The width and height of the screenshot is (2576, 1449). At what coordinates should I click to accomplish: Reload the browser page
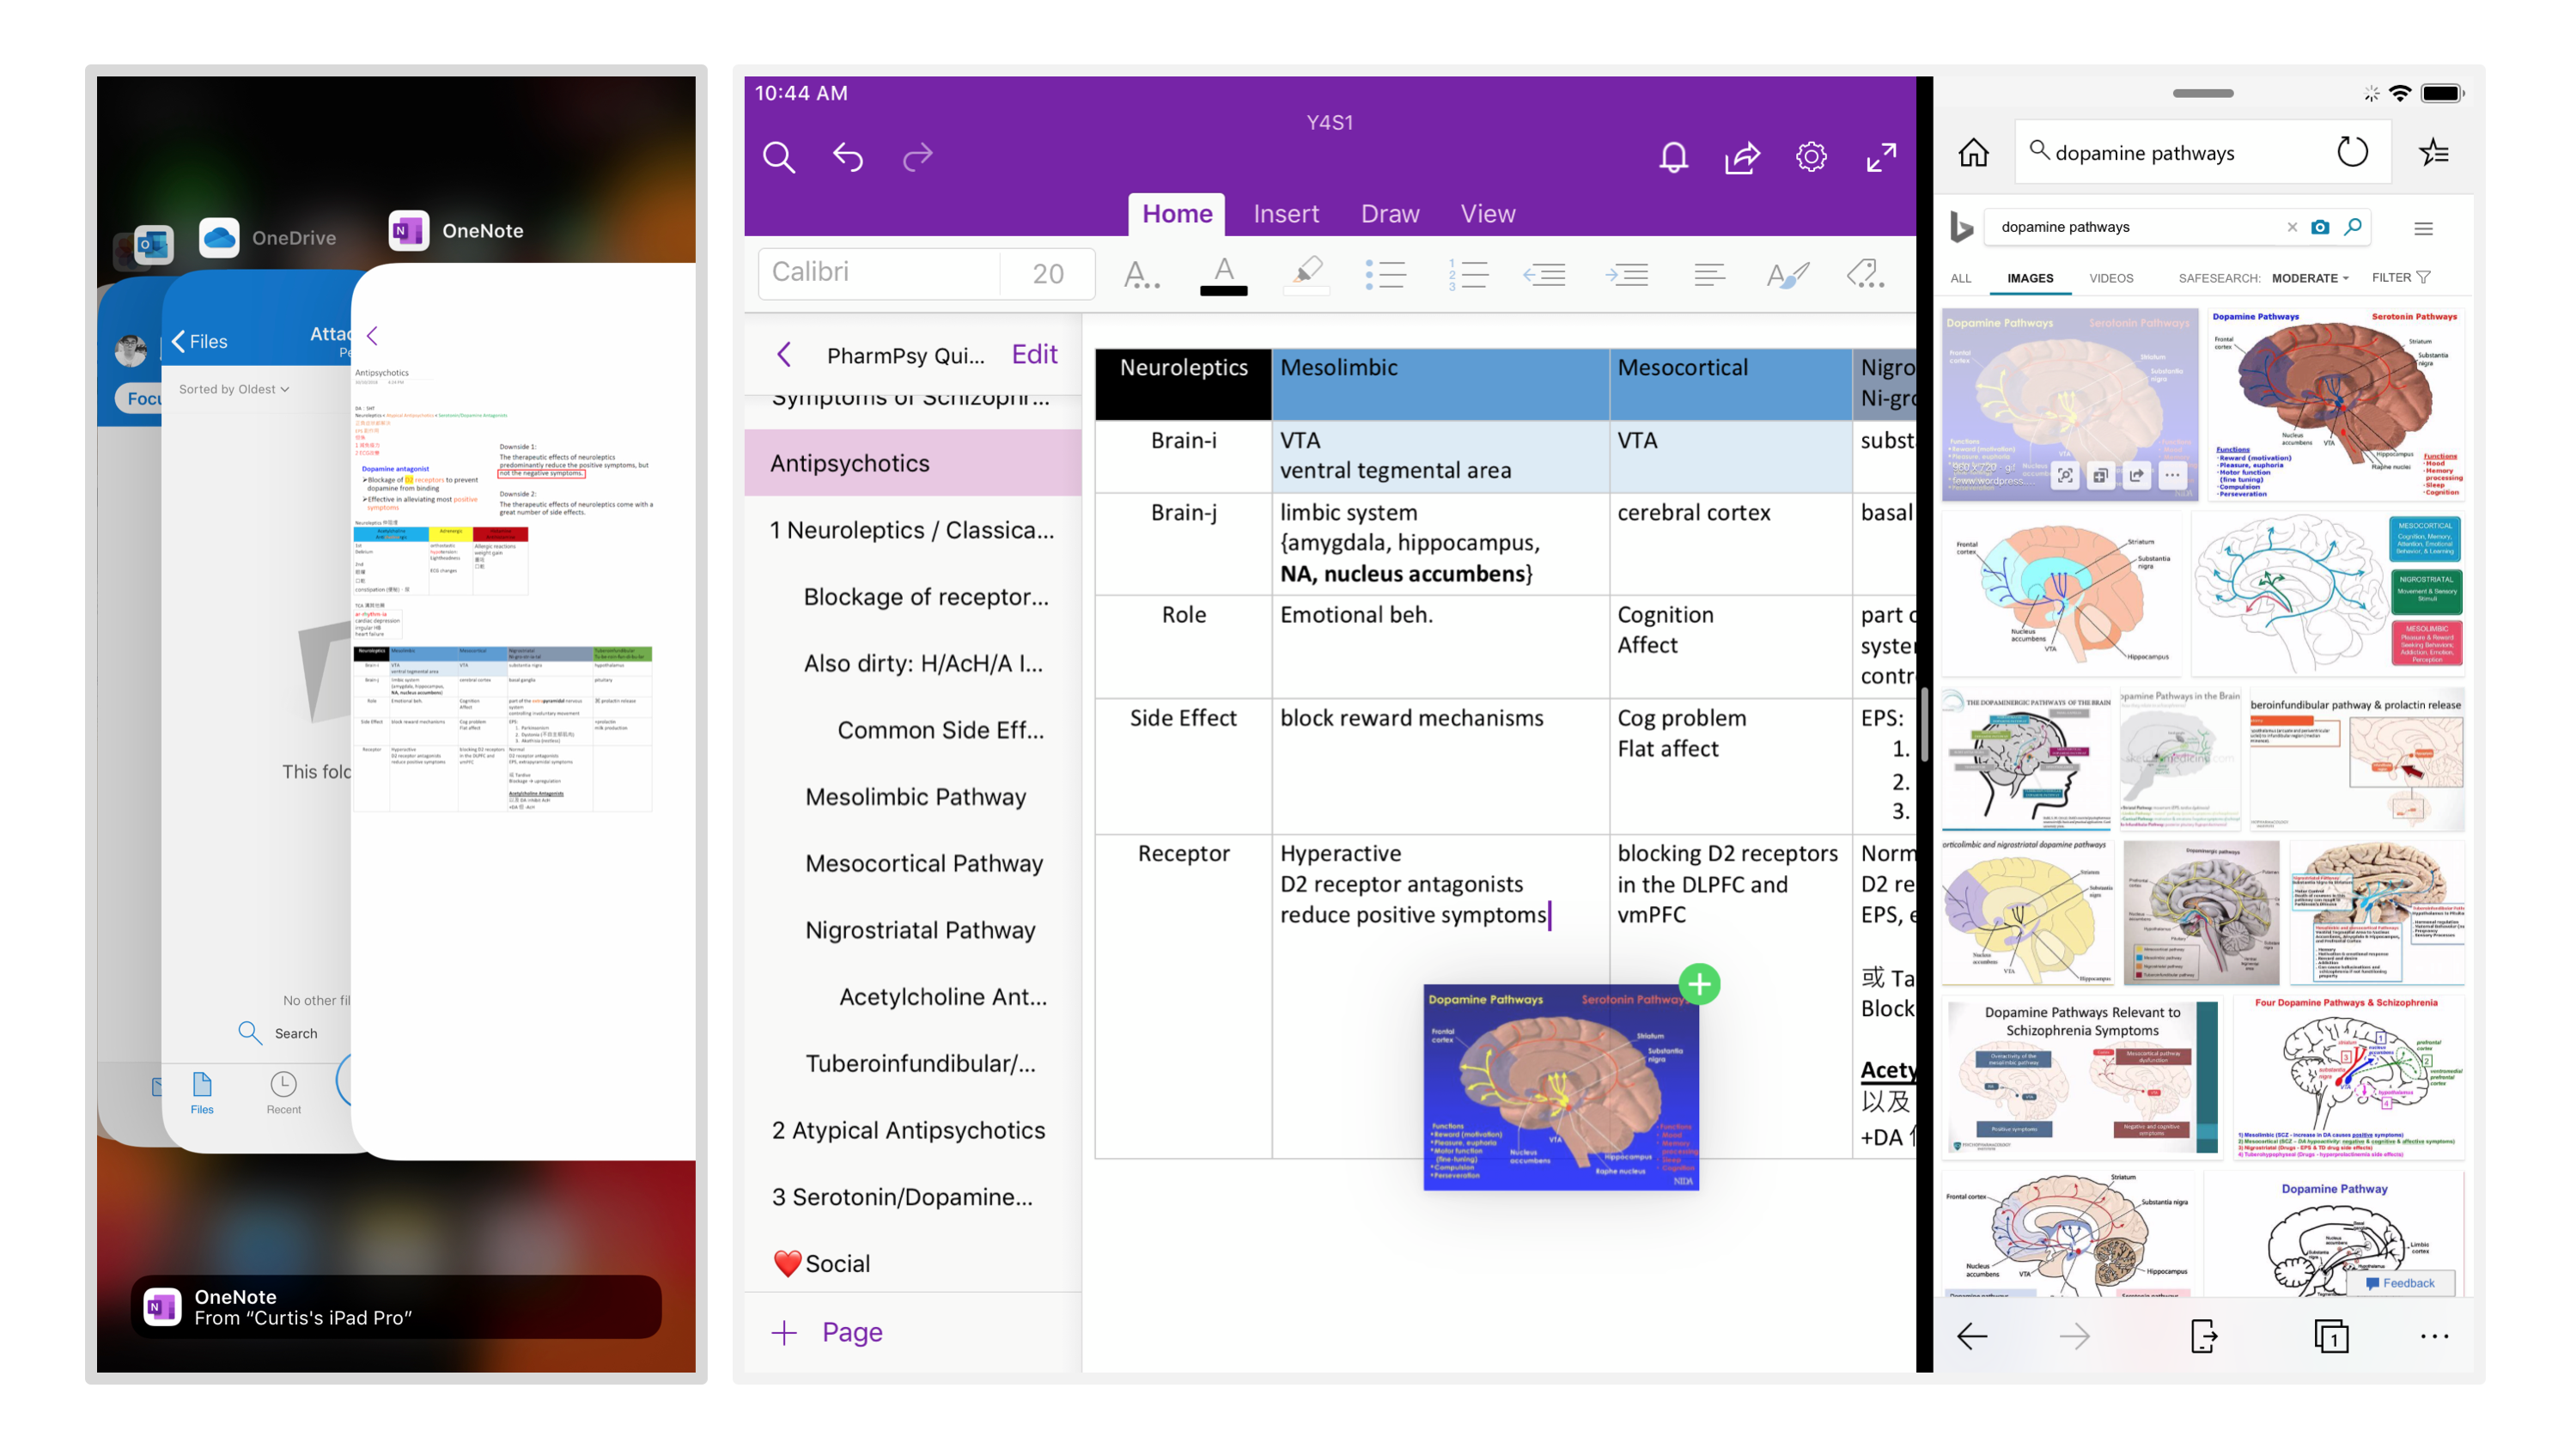[x=2352, y=153]
